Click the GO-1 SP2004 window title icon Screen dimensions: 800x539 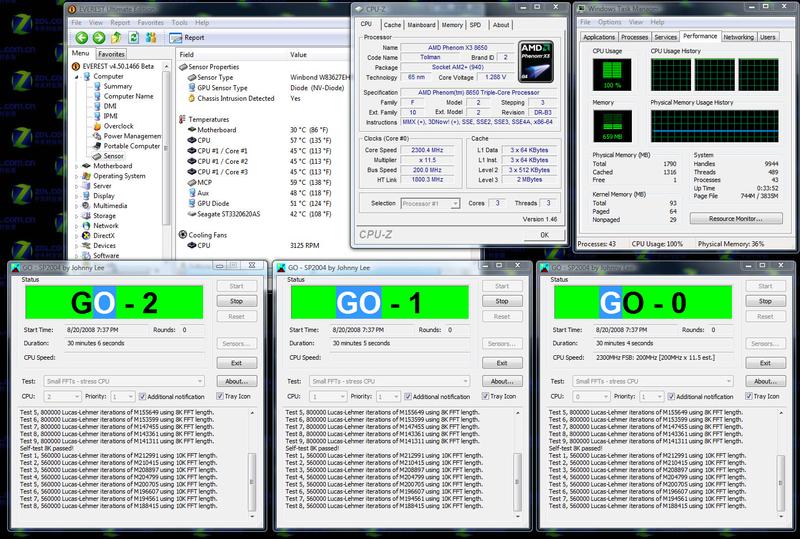click(x=281, y=267)
